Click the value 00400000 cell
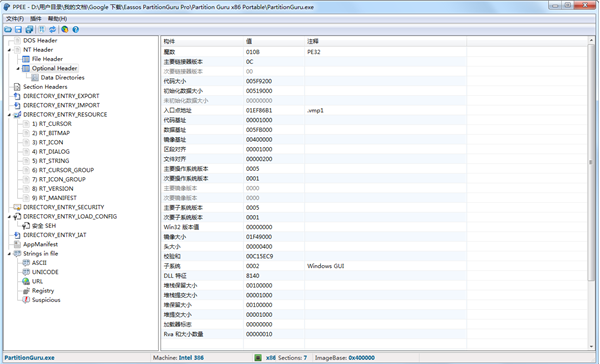This screenshot has height=364, width=600. pos(259,140)
